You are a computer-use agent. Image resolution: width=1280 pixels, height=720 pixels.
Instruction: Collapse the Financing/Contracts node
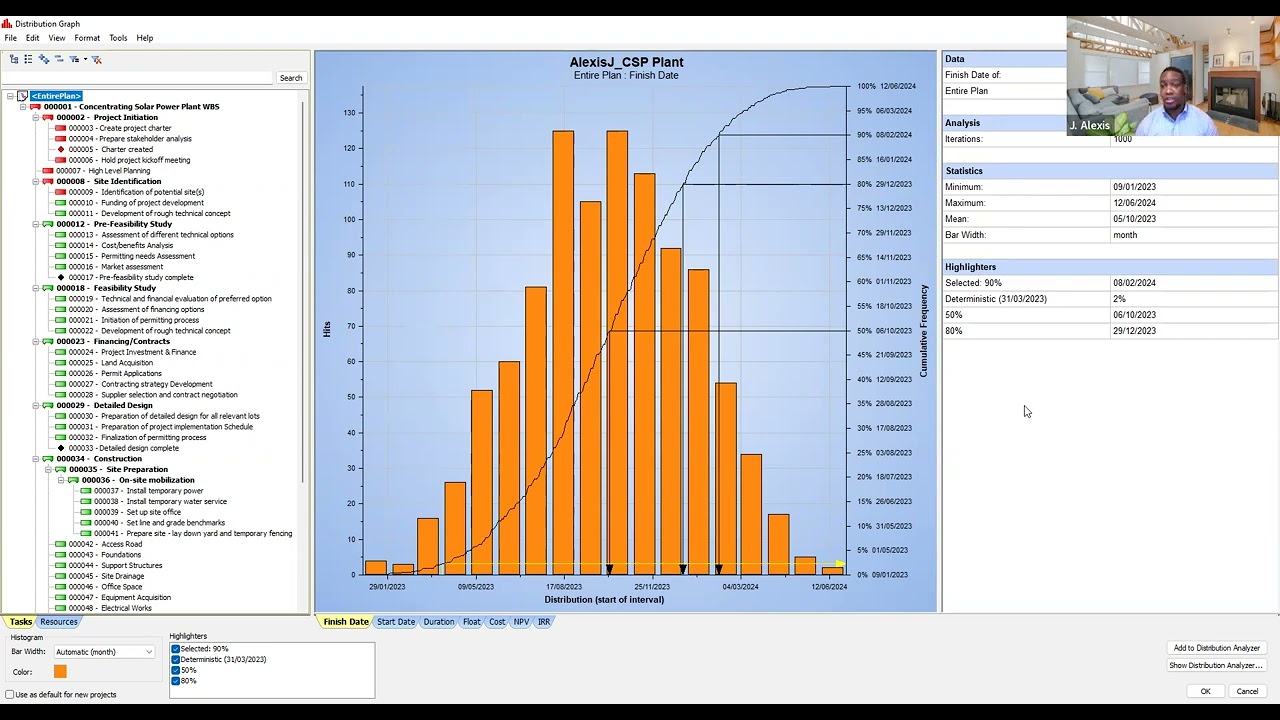pos(36,341)
